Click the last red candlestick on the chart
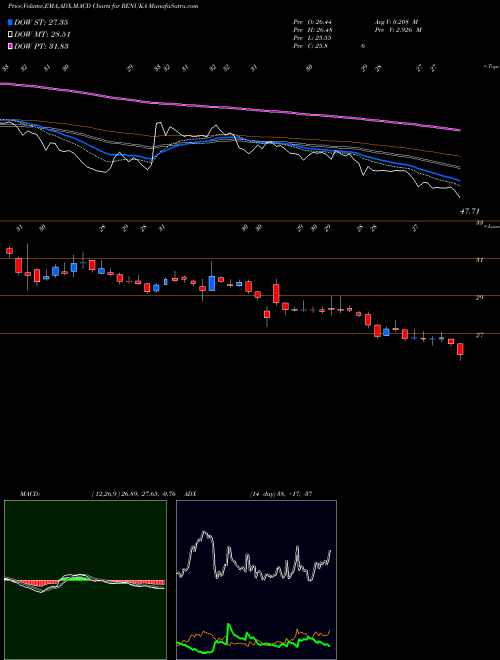Image resolution: width=500 pixels, height=660 pixels. tap(460, 349)
